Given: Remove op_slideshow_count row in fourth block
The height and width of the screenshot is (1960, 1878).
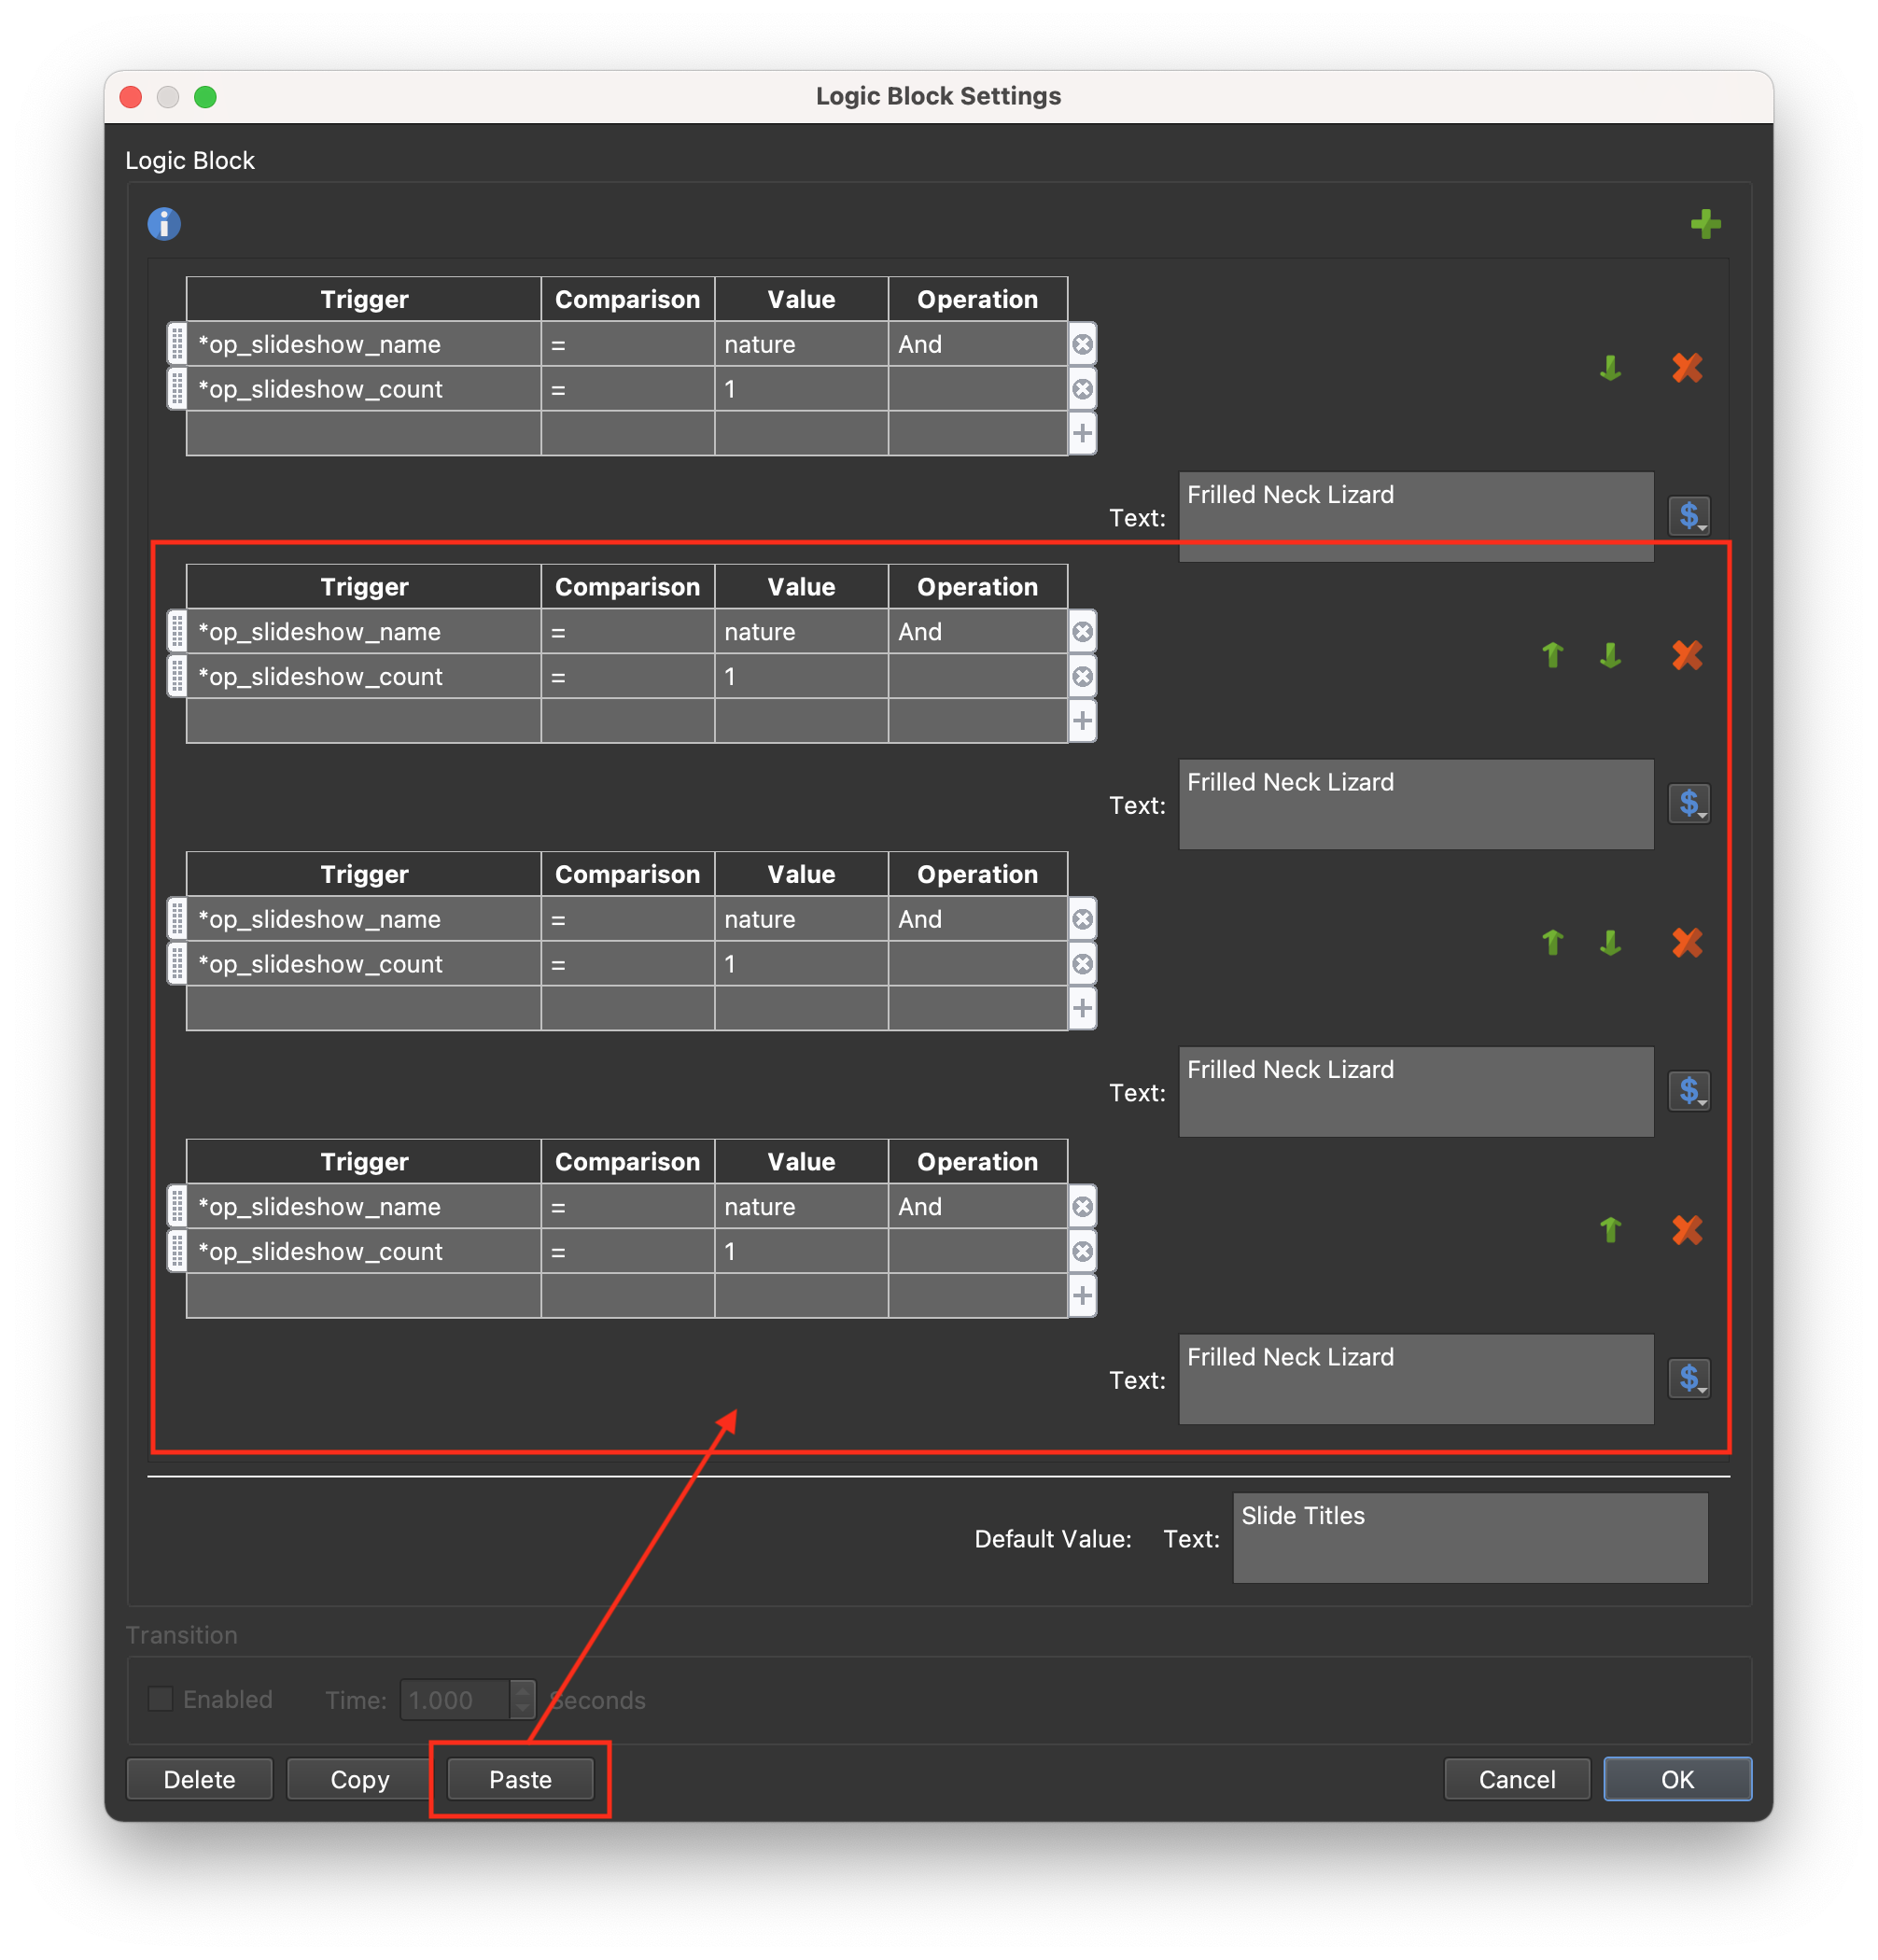Looking at the screenshot, I should [x=1082, y=1251].
